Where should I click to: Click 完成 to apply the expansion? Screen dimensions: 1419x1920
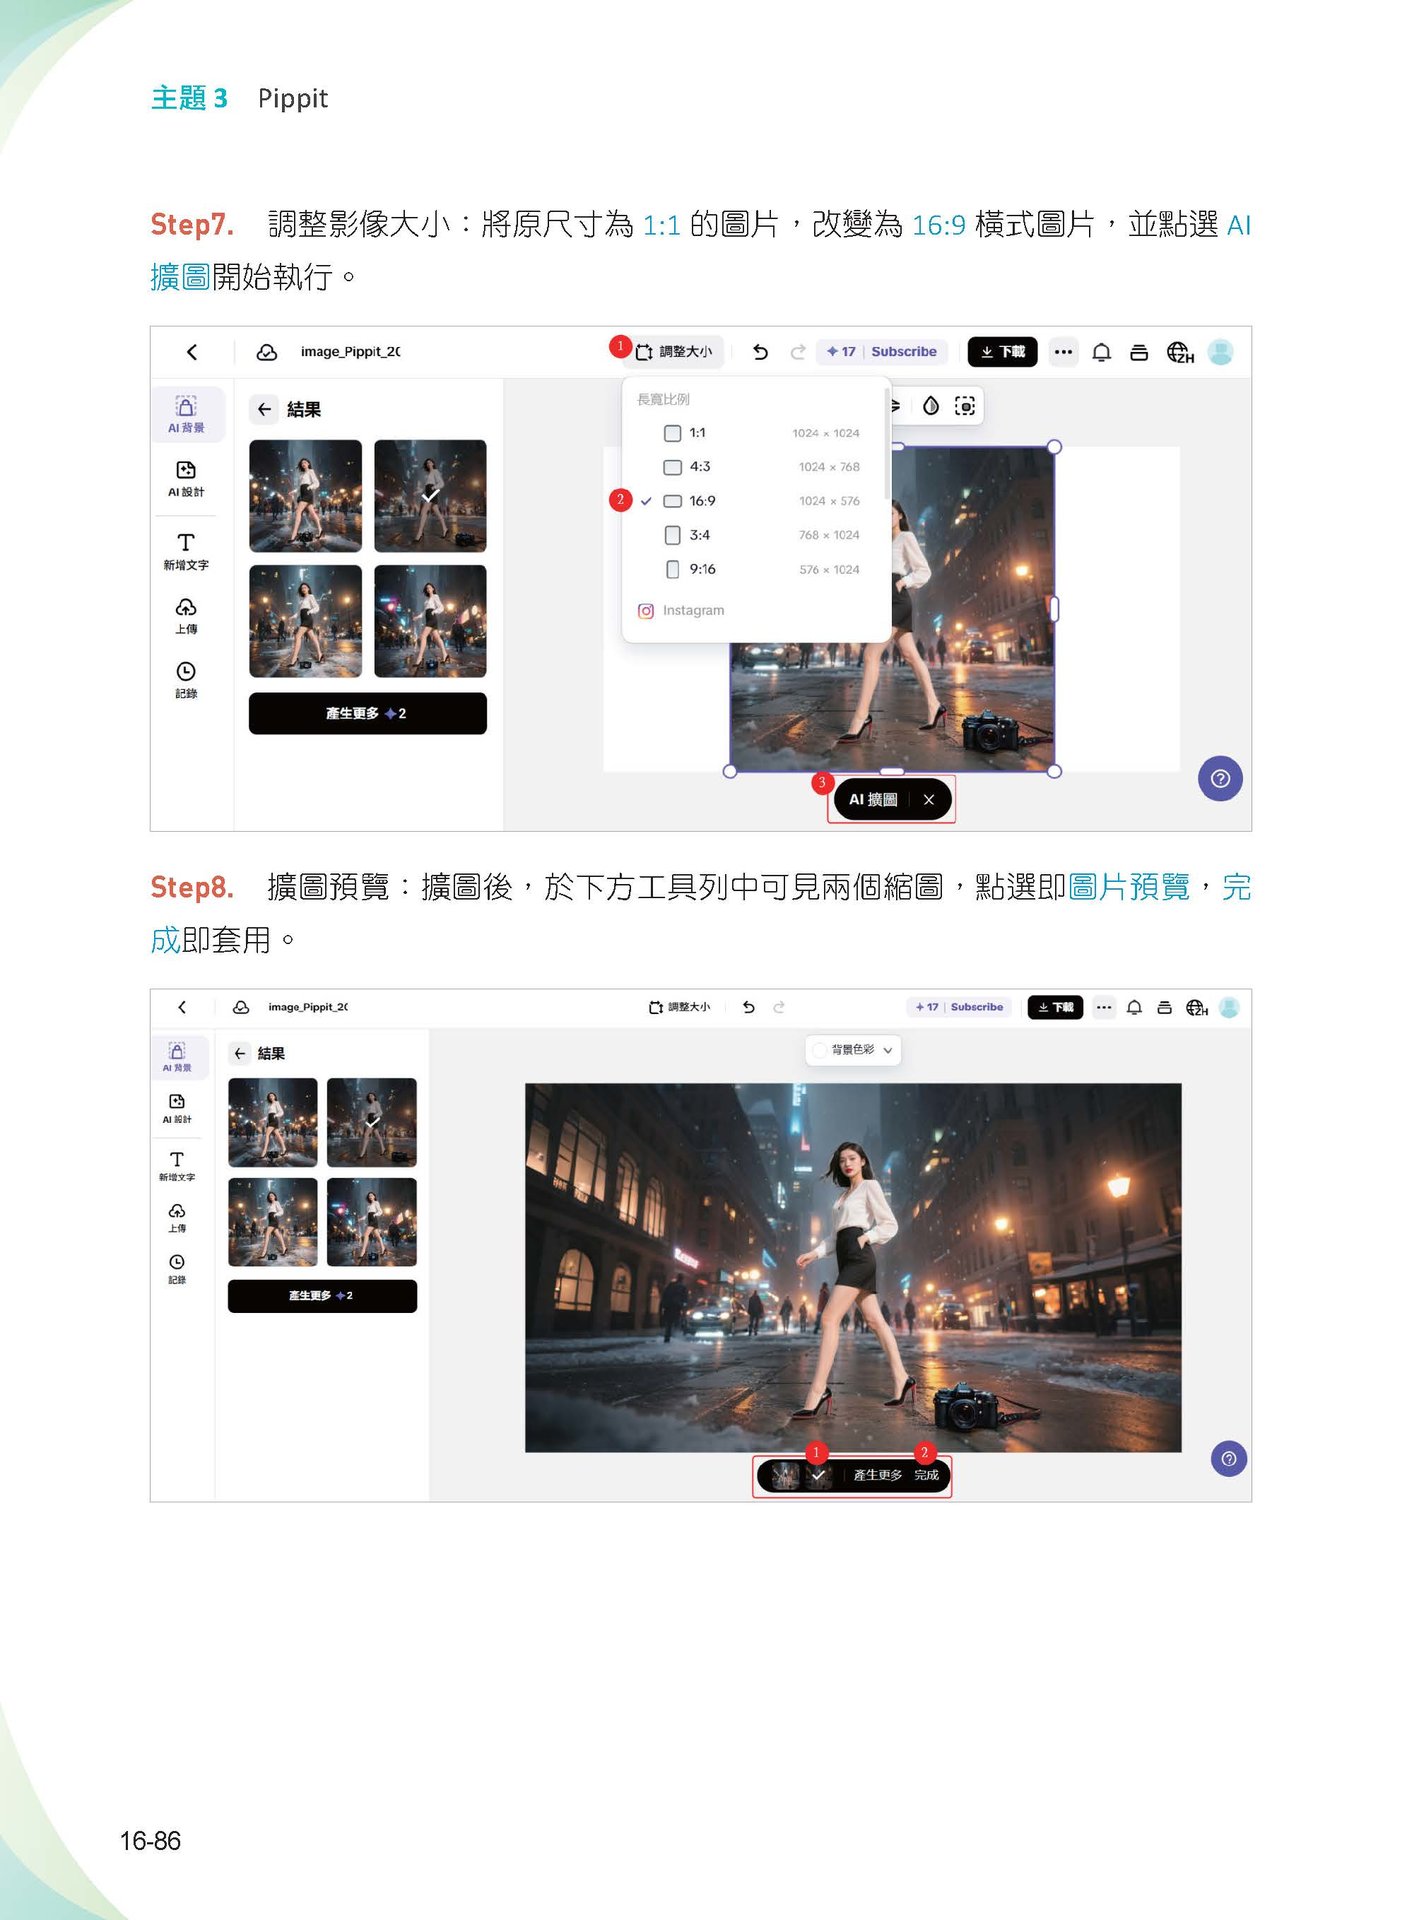pyautogui.click(x=926, y=1475)
